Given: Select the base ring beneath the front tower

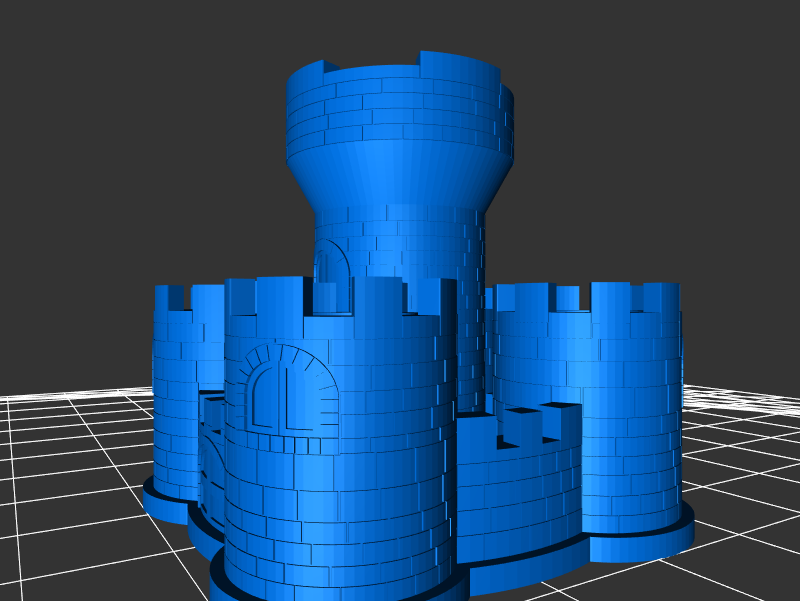Looking at the screenshot, I should click(x=330, y=588).
